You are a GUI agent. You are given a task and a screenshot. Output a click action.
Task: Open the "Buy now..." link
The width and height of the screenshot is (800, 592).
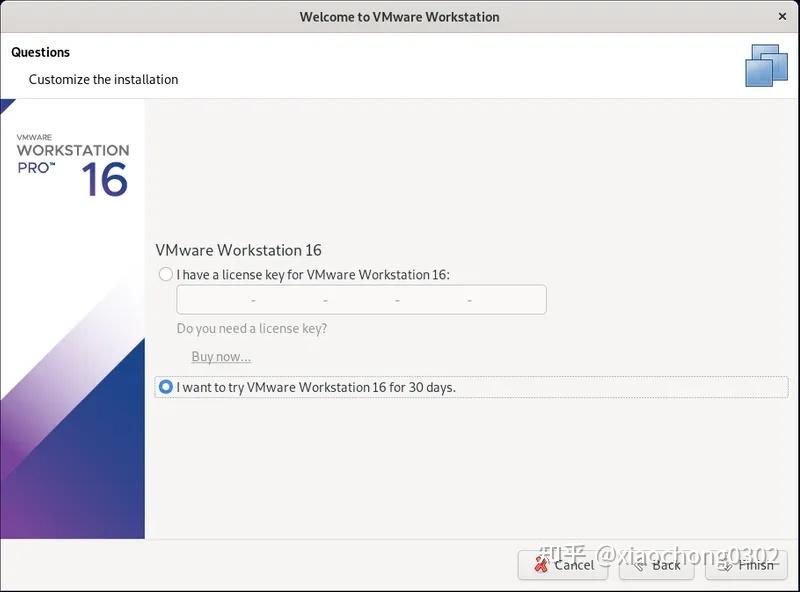221,356
